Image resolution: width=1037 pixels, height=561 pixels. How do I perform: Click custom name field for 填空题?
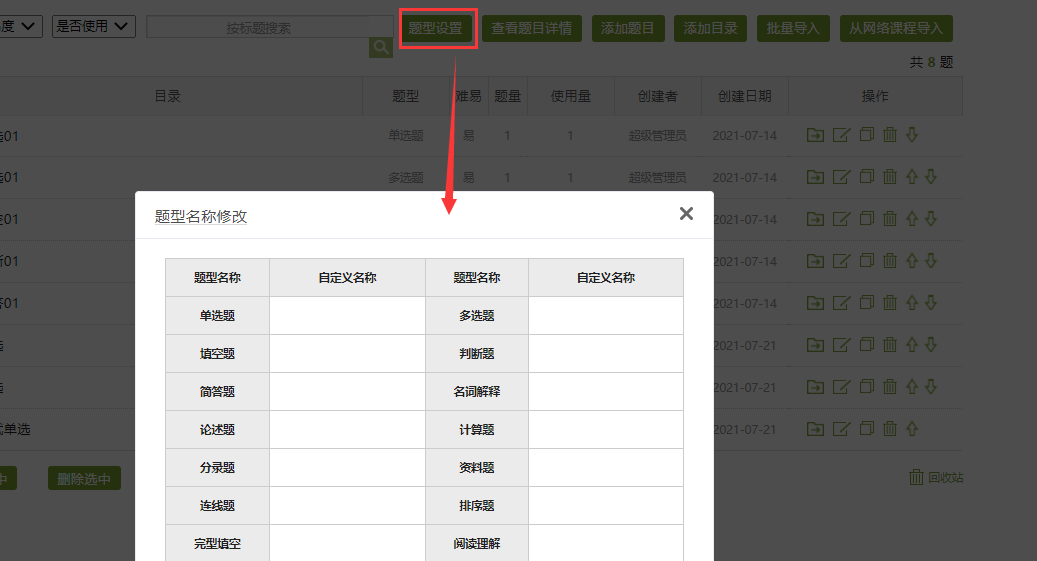[x=347, y=354]
